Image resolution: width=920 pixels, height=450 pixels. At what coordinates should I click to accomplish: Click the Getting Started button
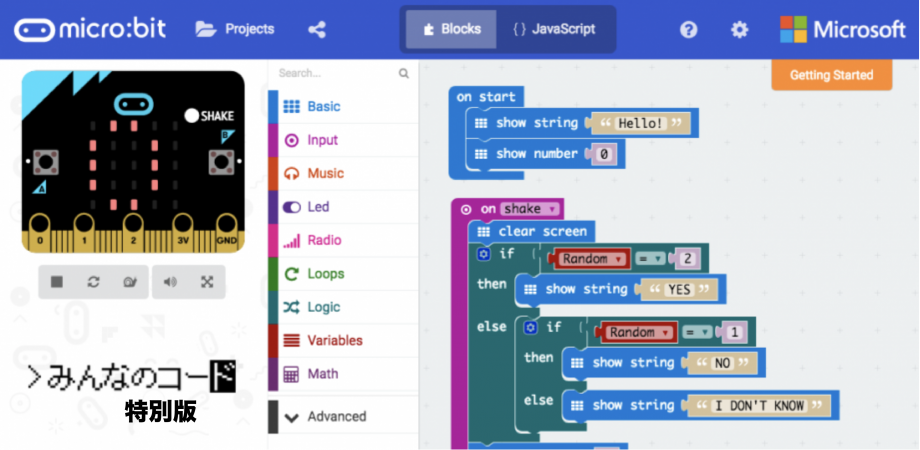tap(831, 75)
